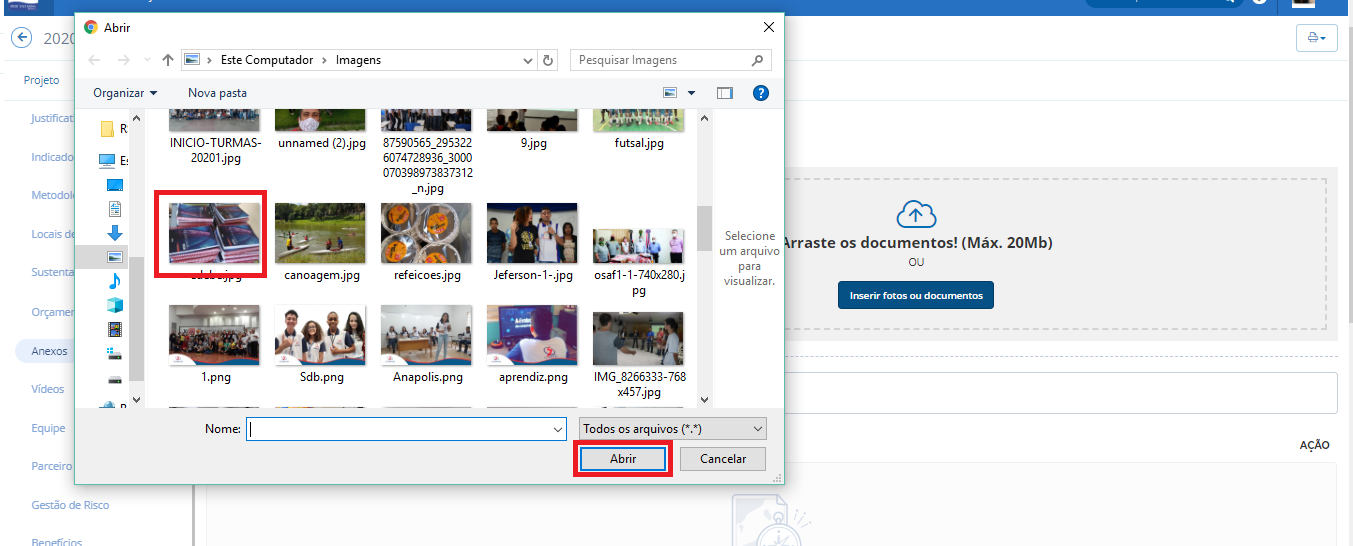Viewport: 1353px width, 546px height.
Task: Open the Vídeos sidebar section
Action: tap(48, 389)
